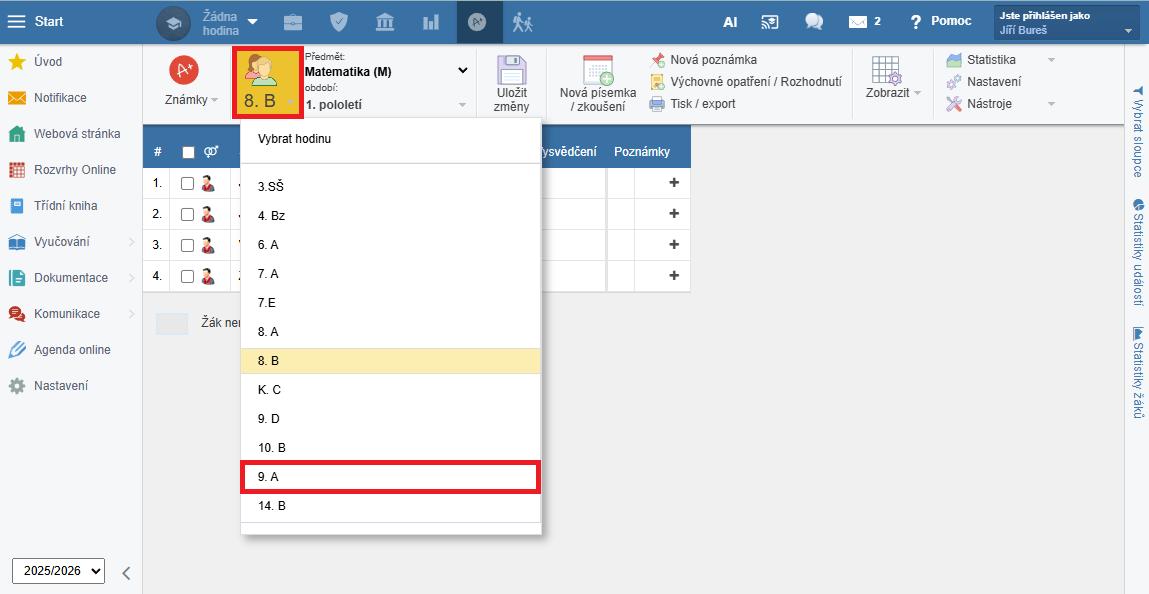This screenshot has width=1149, height=594.
Task: Click the envelope mail icon
Action: 857,22
